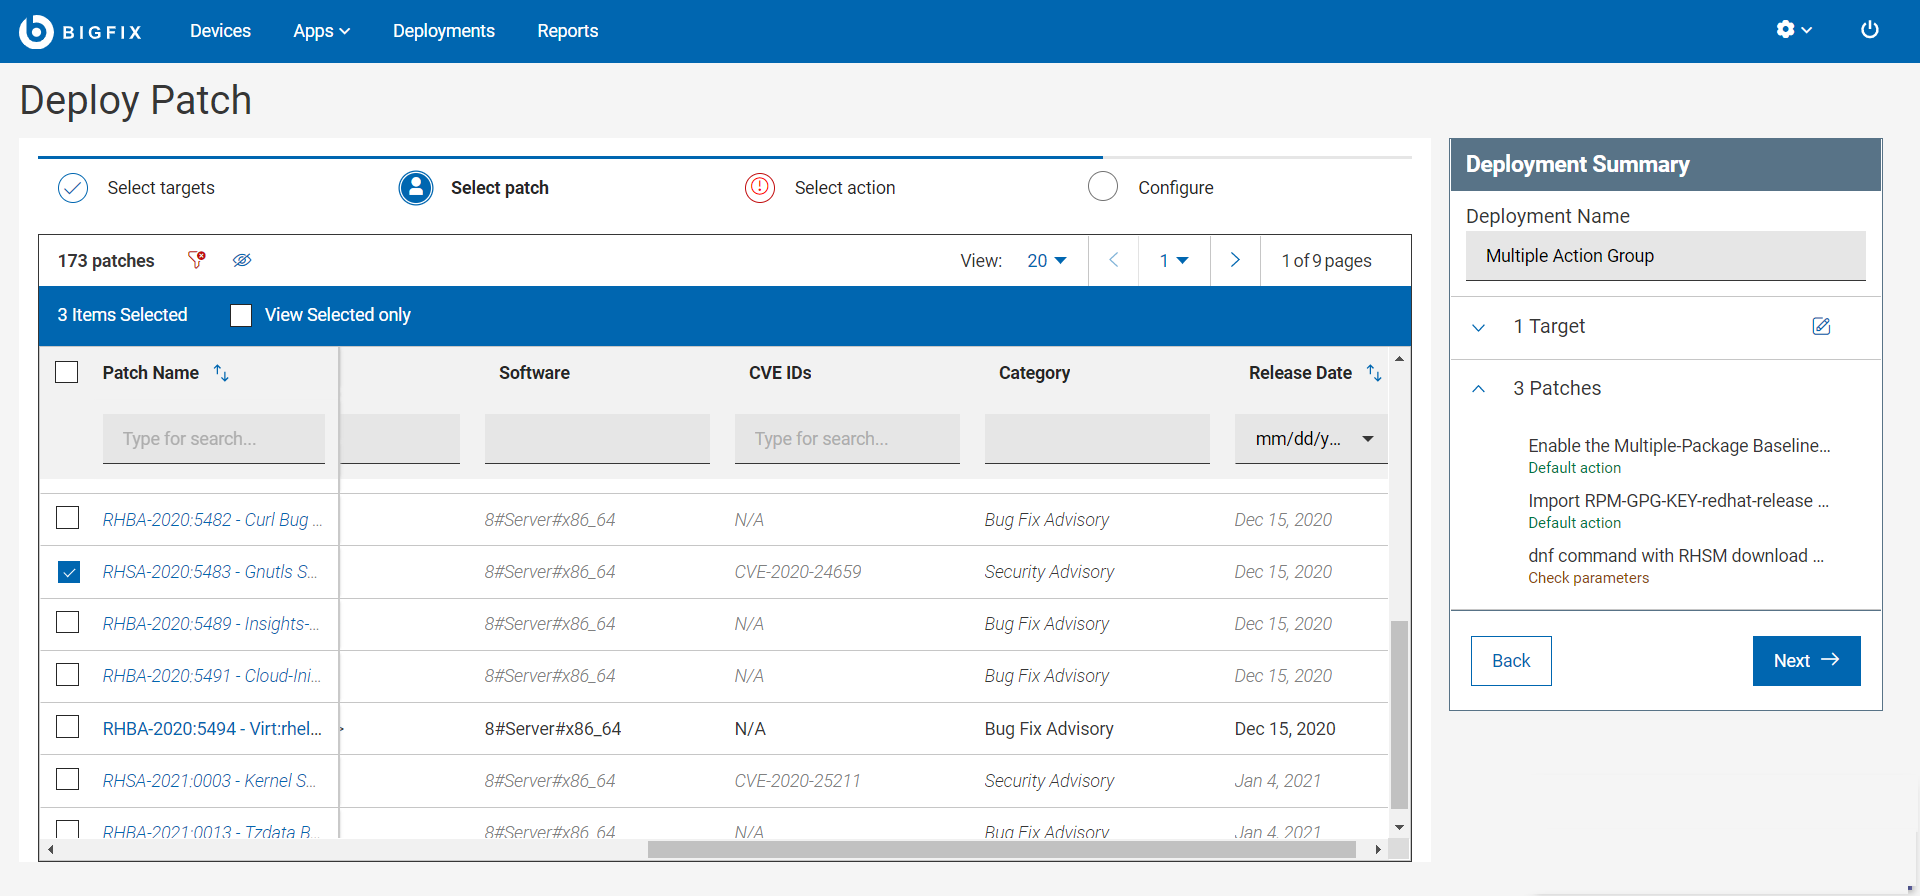Expand the 1 Target section

pyautogui.click(x=1478, y=327)
